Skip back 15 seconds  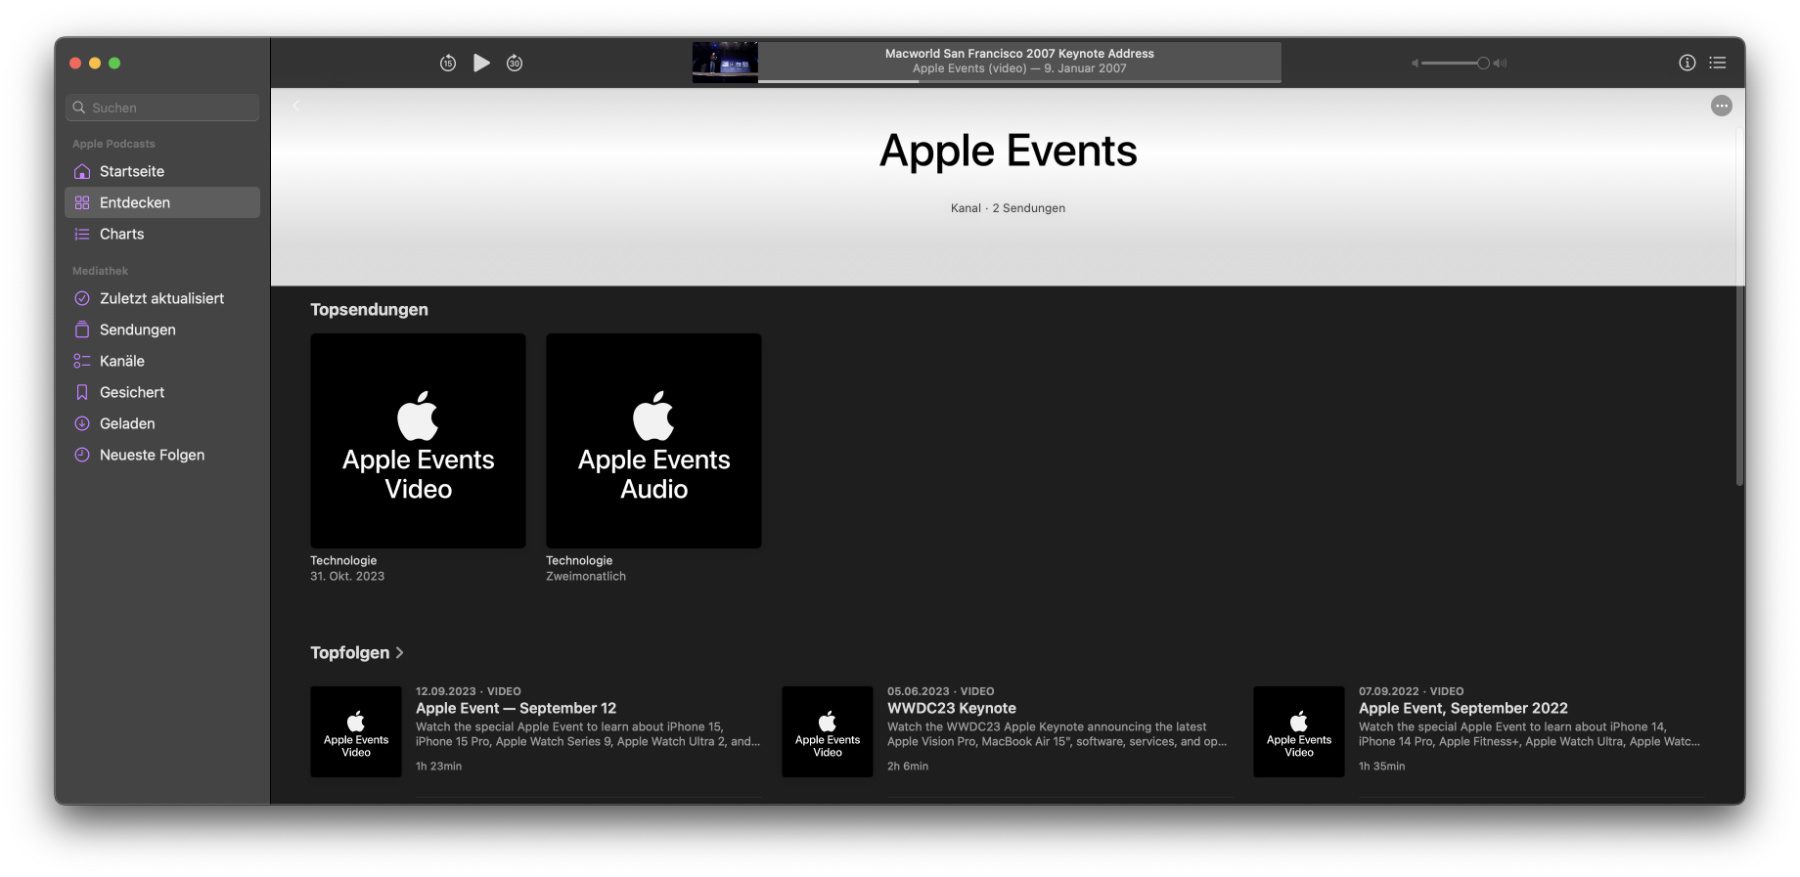pos(447,63)
